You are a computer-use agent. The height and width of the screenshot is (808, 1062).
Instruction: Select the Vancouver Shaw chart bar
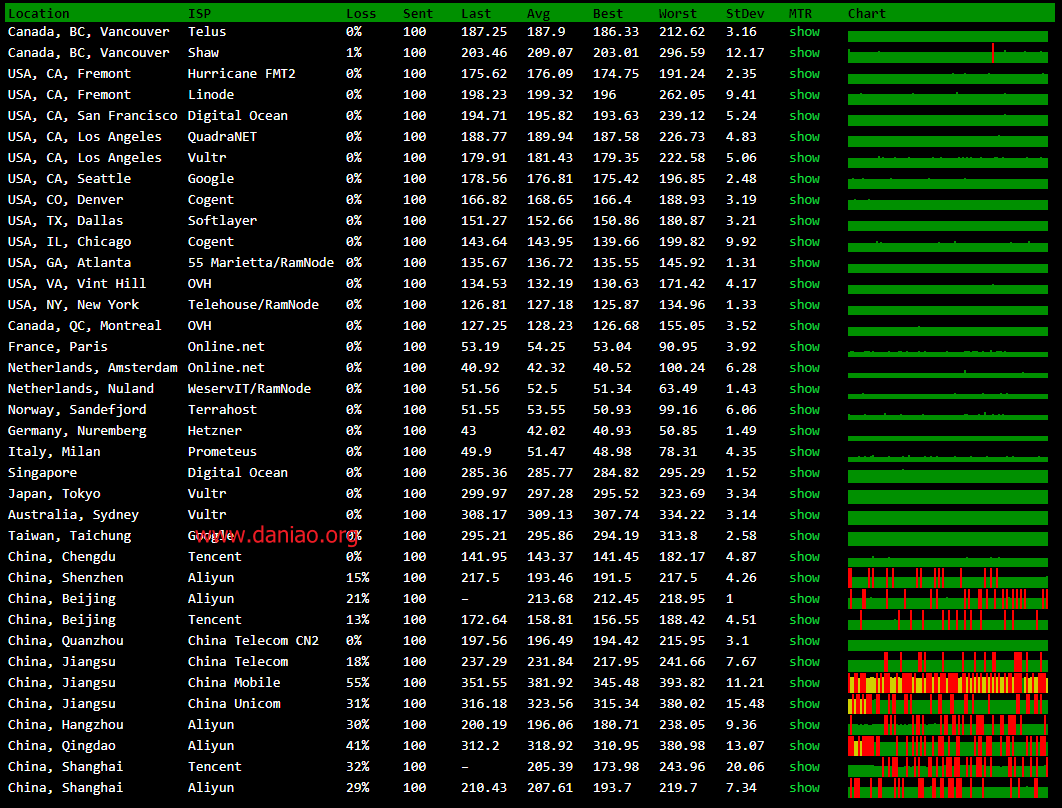point(948,53)
